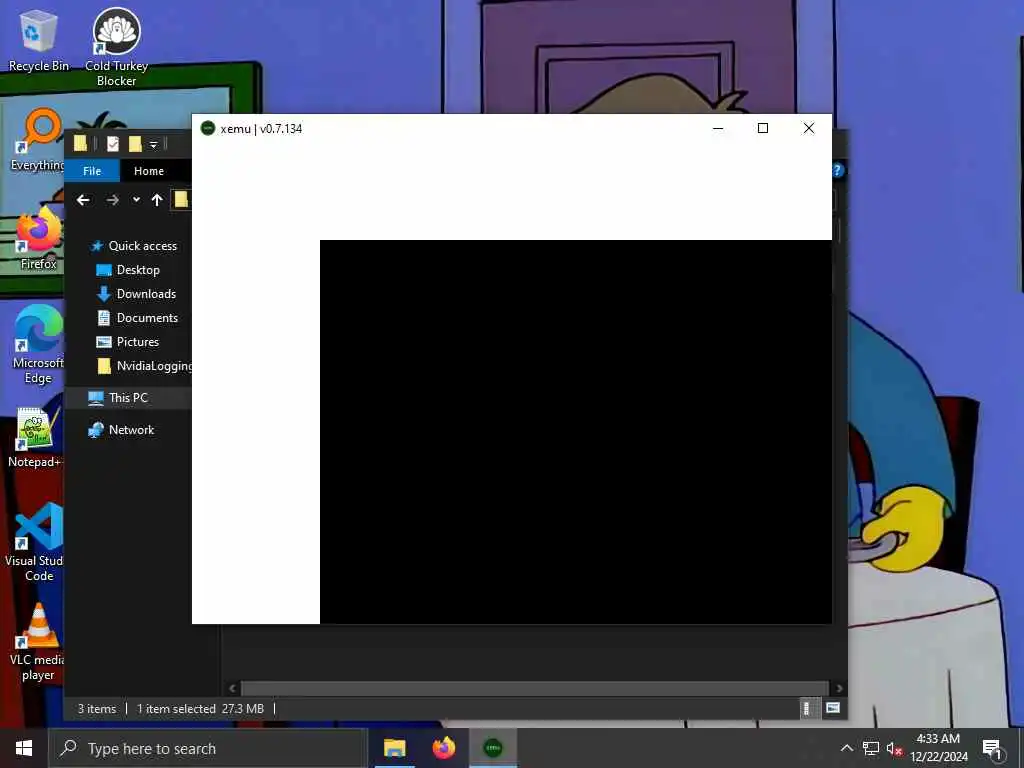The image size is (1024, 768).
Task: Open the File tab in File Explorer
Action: coord(92,170)
